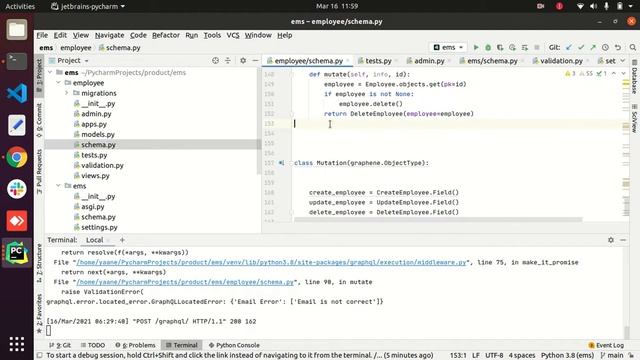Hide the Terminal panel

(623, 240)
